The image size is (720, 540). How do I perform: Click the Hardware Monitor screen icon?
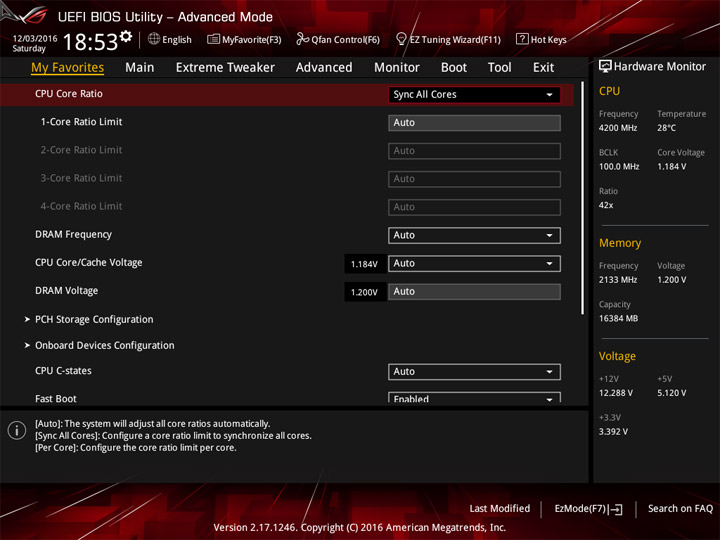[605, 67]
